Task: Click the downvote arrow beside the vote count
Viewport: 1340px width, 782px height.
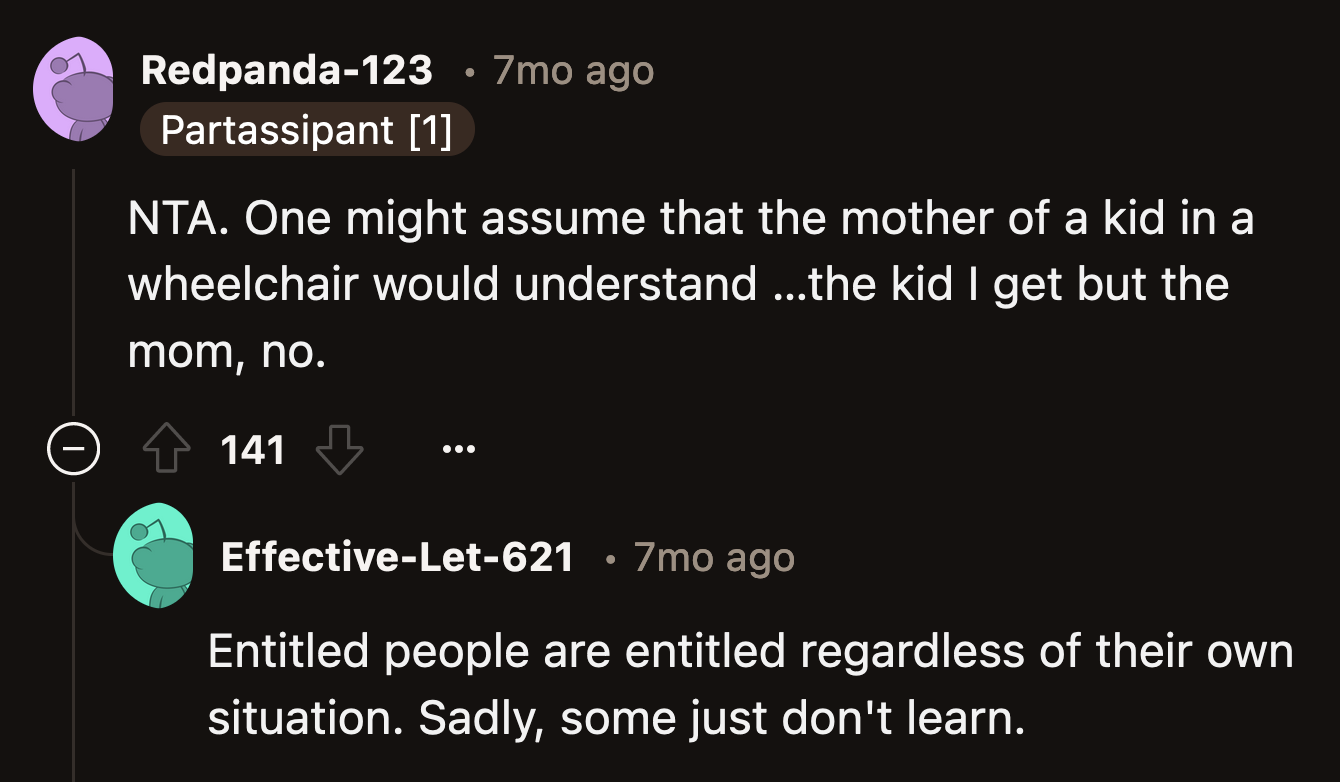Action: click(x=340, y=451)
